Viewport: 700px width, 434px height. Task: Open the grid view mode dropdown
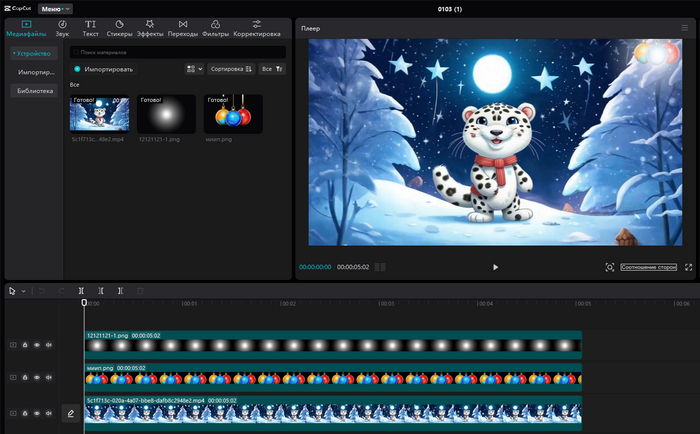194,69
